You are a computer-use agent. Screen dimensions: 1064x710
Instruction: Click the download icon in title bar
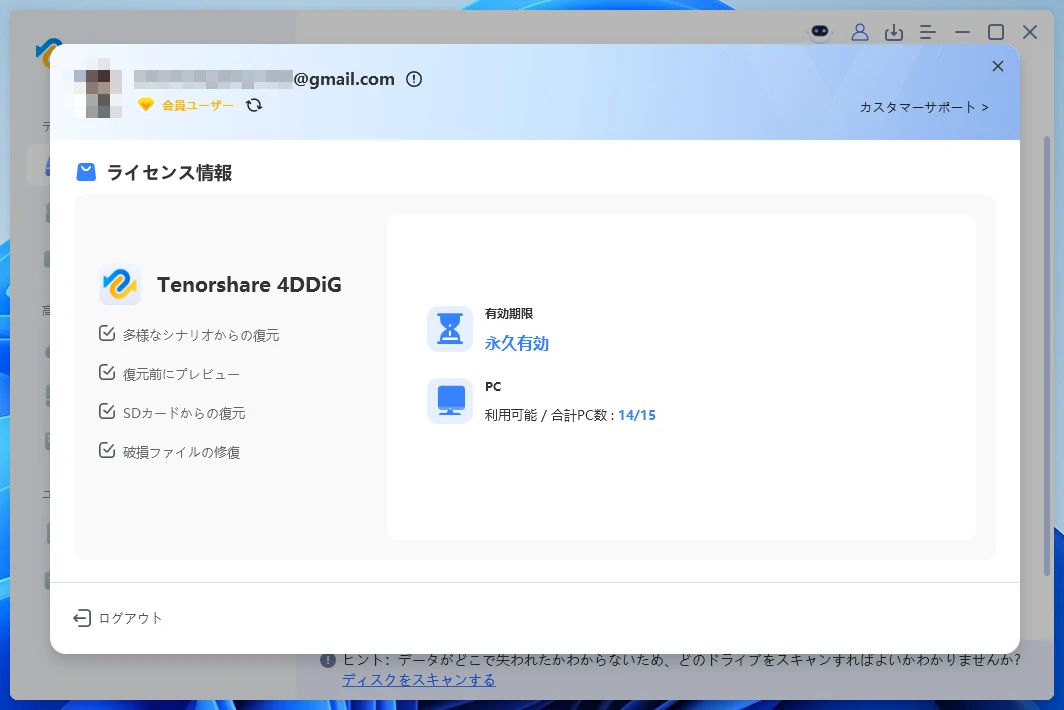(x=894, y=32)
